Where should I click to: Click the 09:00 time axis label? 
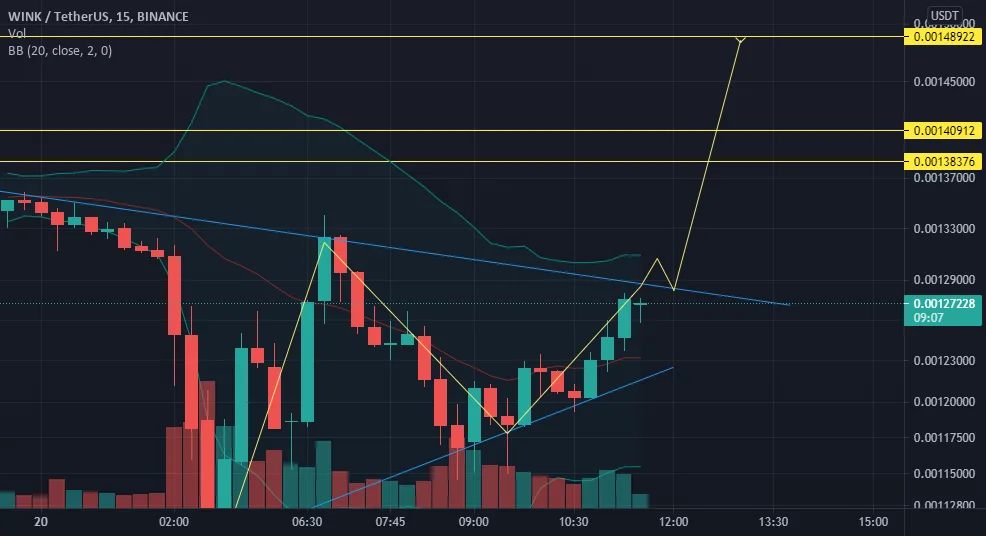(x=474, y=522)
